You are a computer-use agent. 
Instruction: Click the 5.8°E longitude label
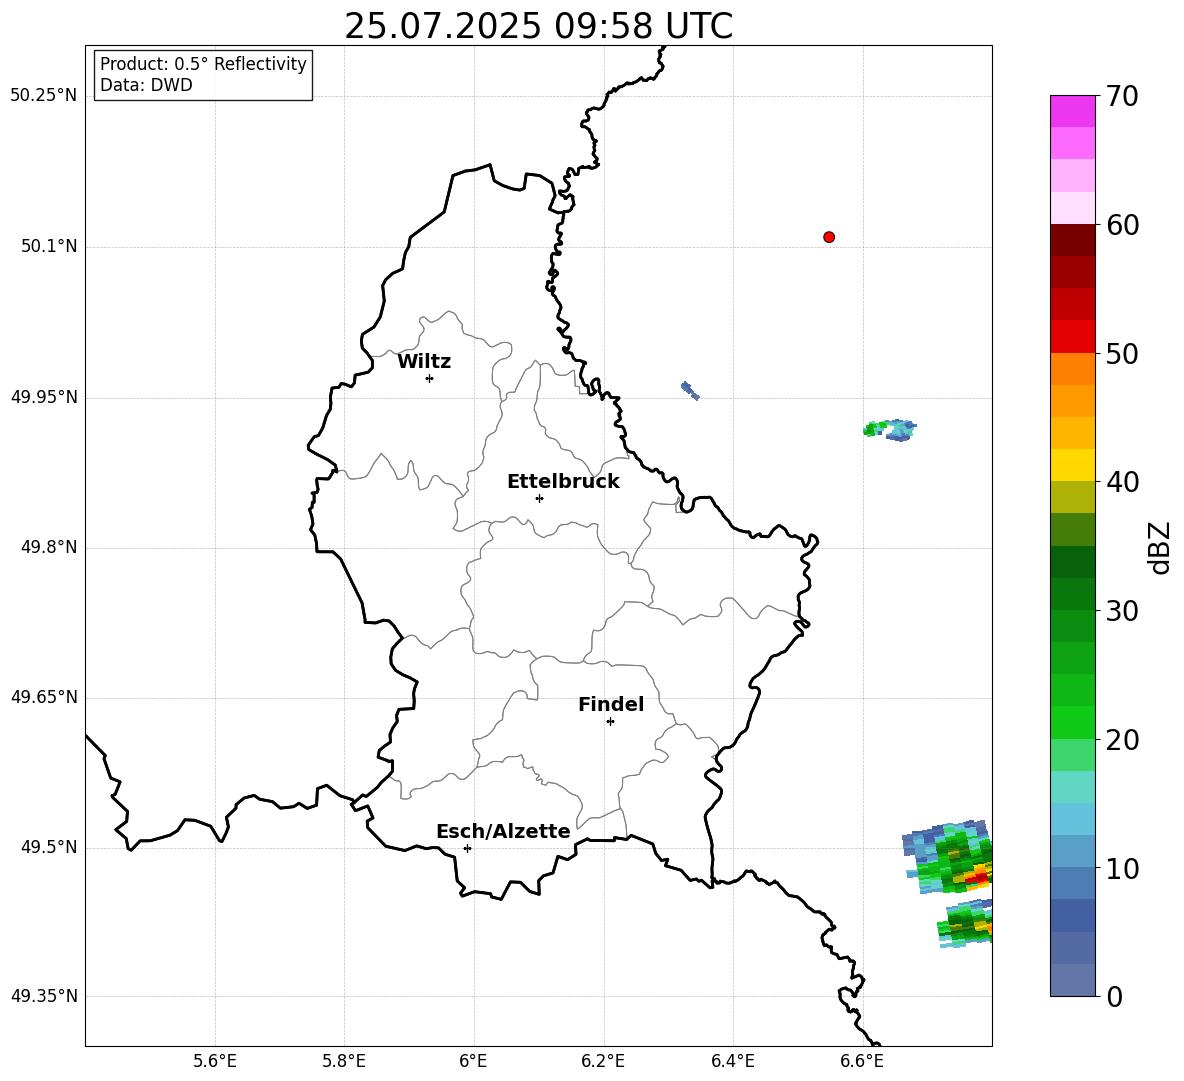tap(344, 1061)
